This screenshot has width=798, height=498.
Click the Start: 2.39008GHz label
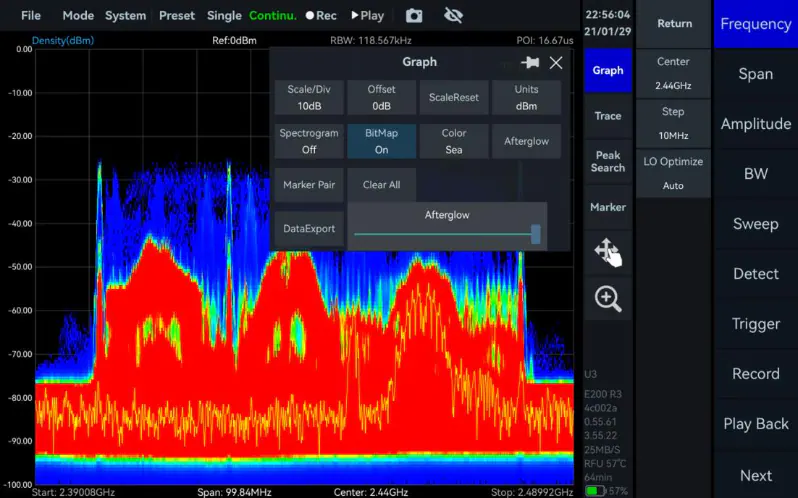73,492
